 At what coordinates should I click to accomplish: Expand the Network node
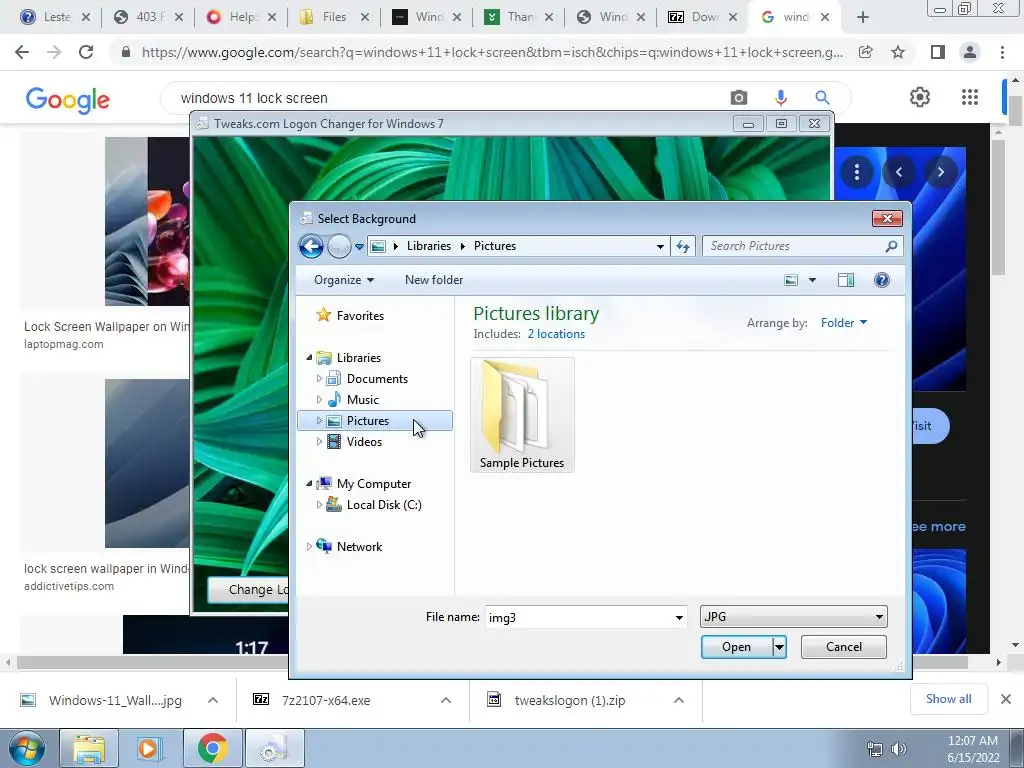tap(310, 547)
